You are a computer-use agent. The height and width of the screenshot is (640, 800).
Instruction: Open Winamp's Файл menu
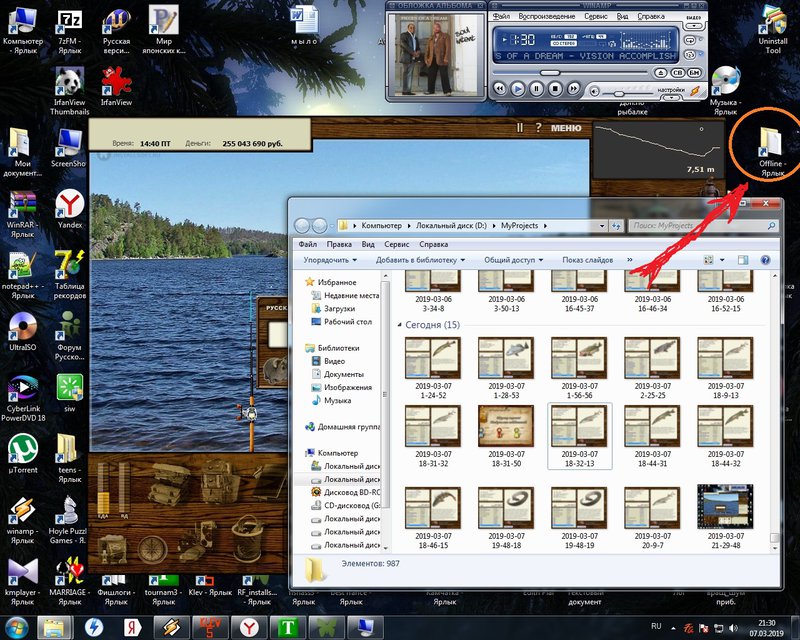[502, 16]
